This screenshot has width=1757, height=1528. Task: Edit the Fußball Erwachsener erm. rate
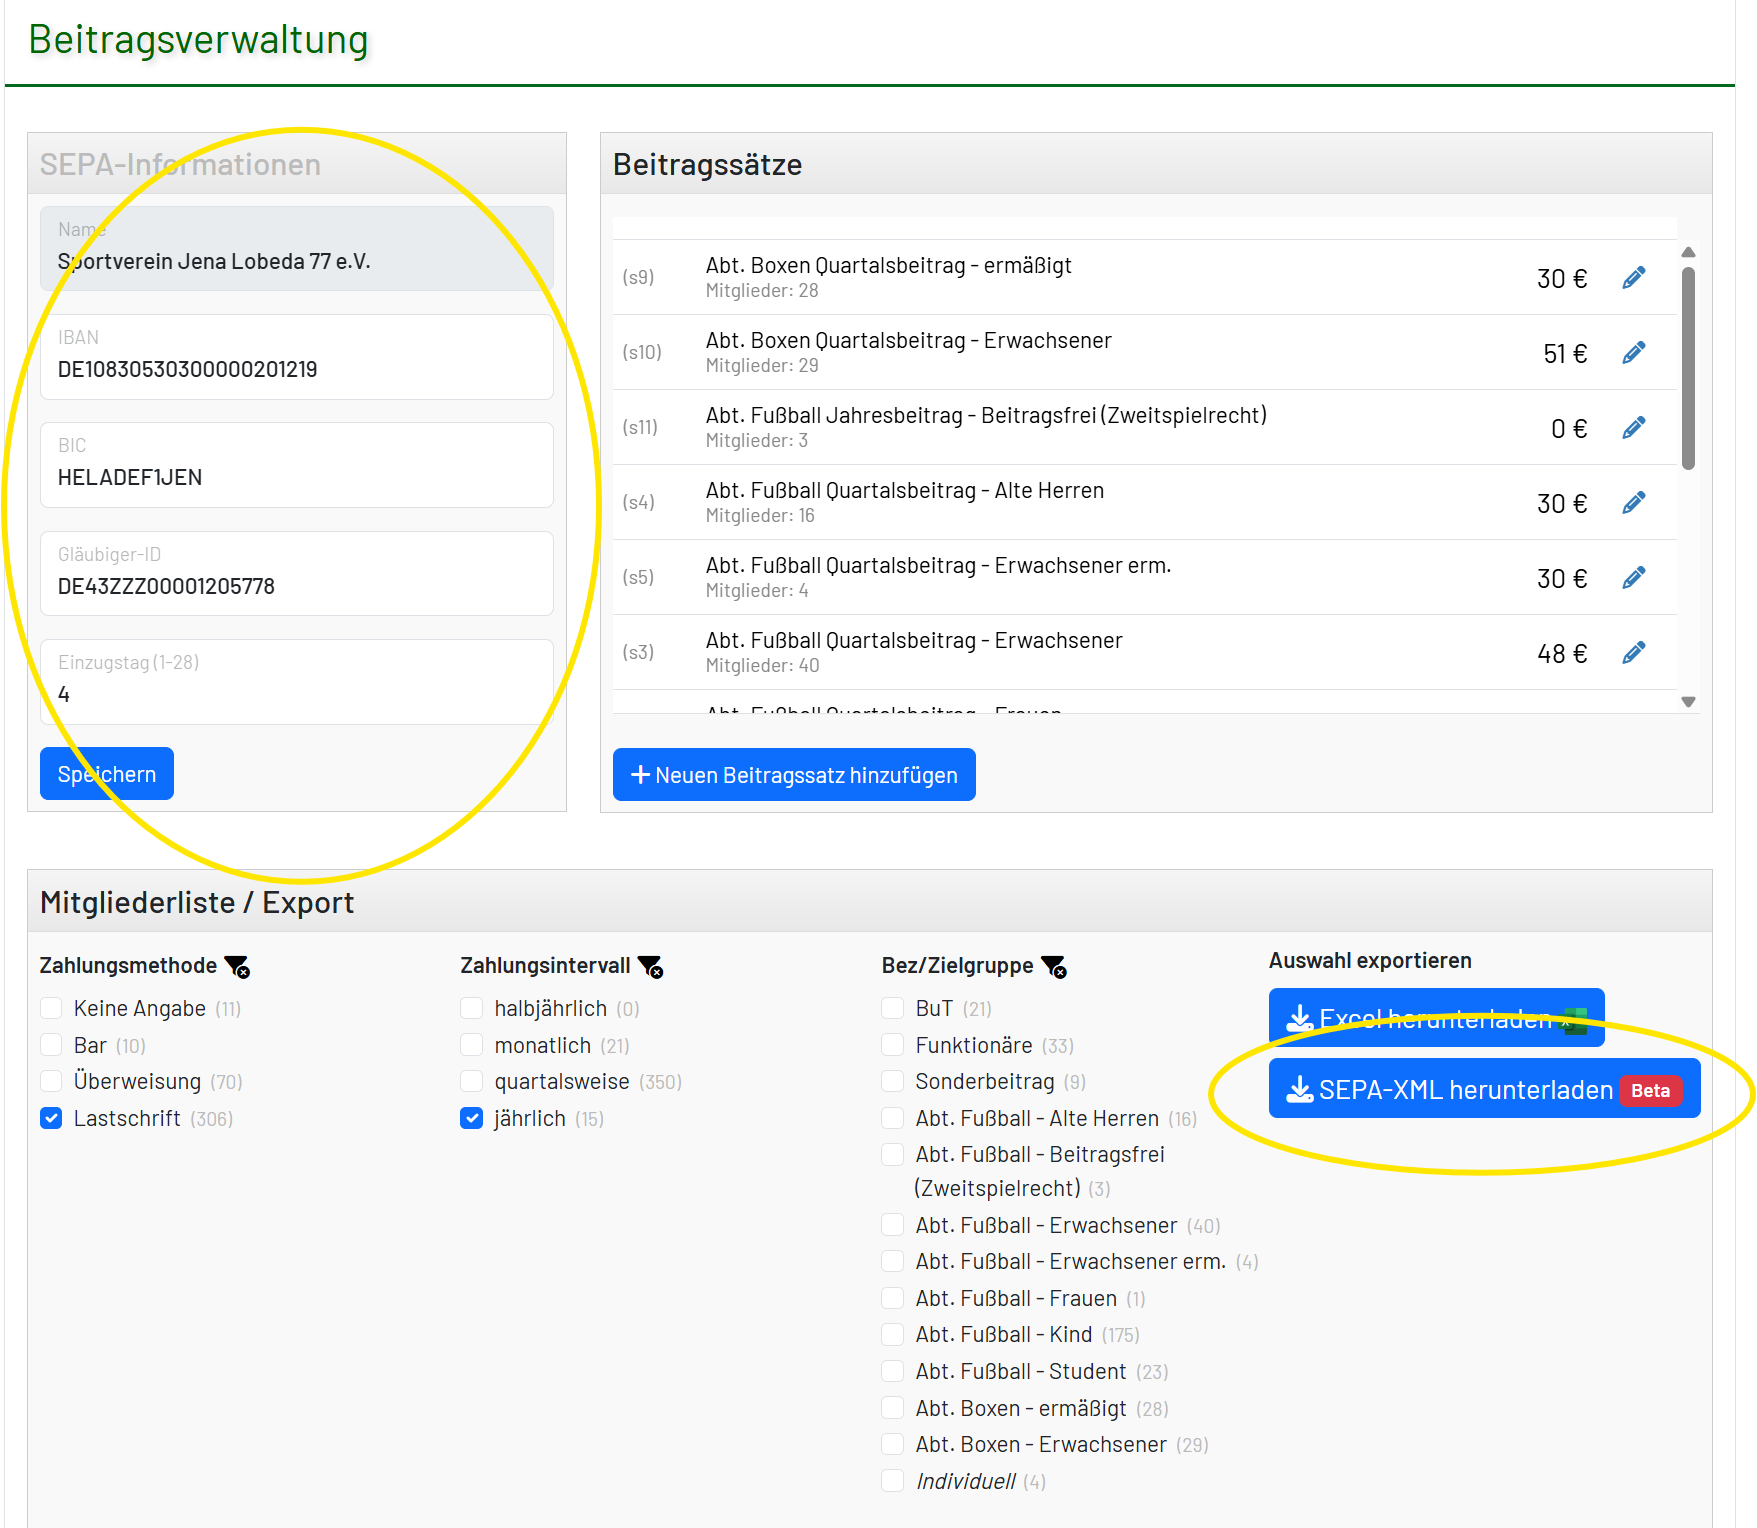pos(1634,577)
